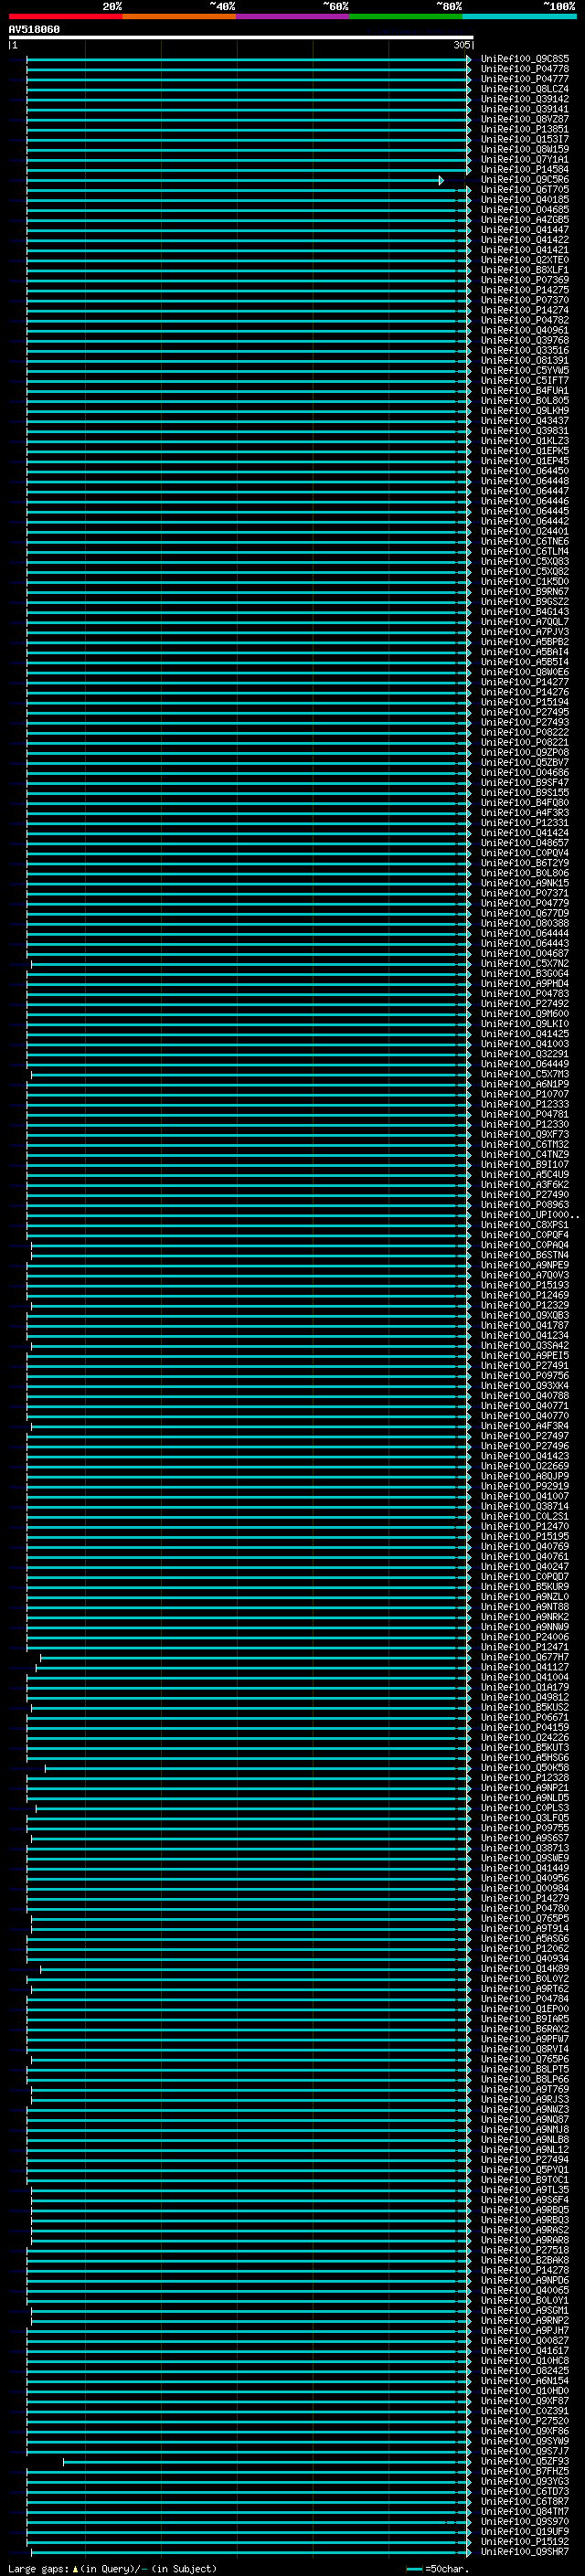This screenshot has width=585, height=2576.
Task: Click the red 20% identity legend segment
Action: coord(65,16)
